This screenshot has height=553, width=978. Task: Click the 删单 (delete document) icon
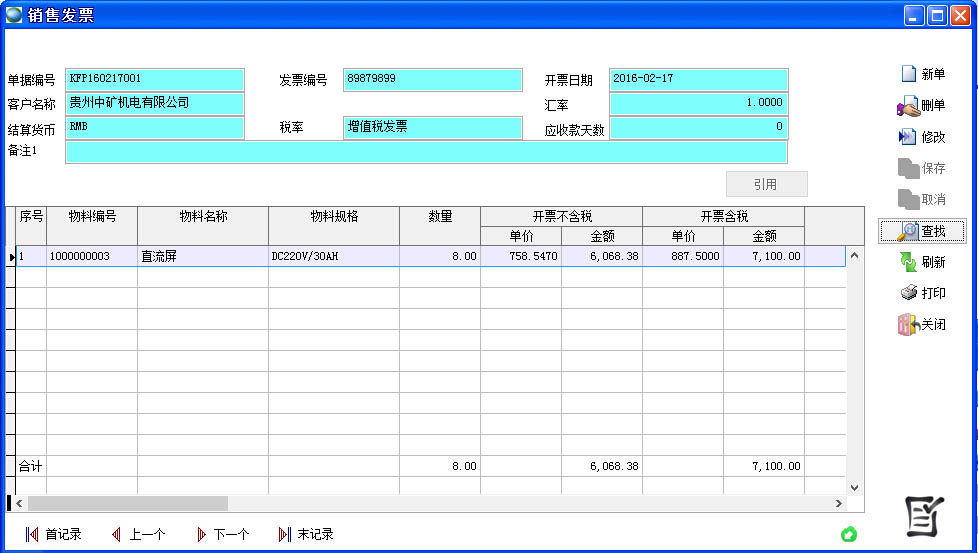coord(908,106)
